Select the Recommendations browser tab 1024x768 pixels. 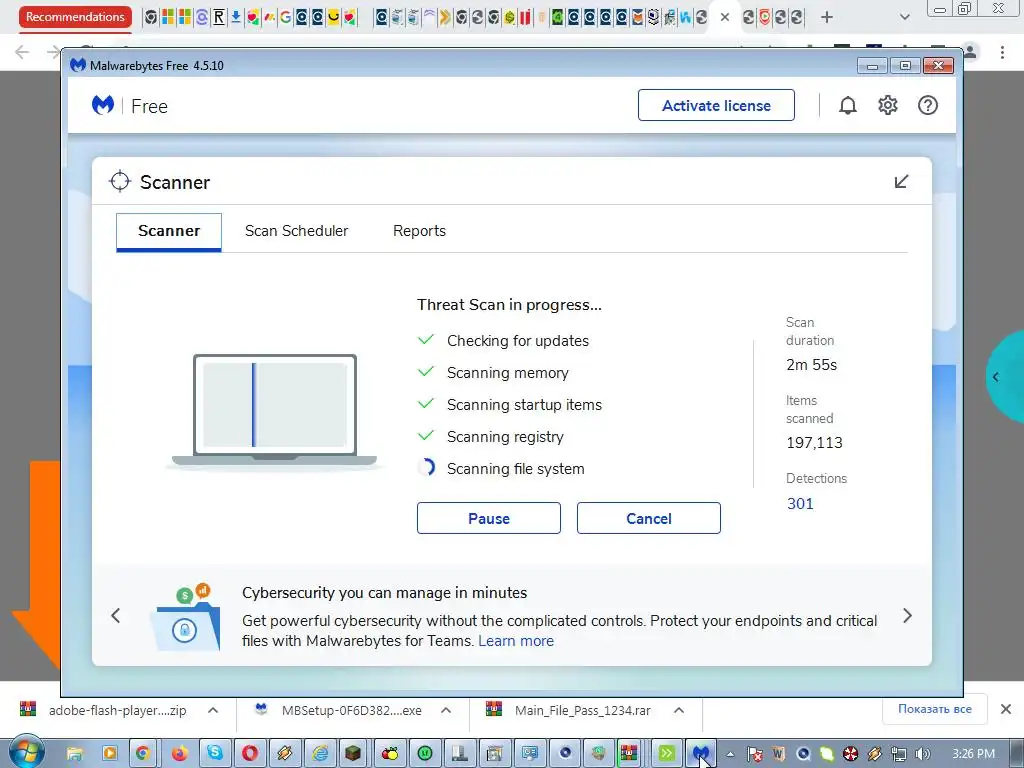pyautogui.click(x=75, y=17)
